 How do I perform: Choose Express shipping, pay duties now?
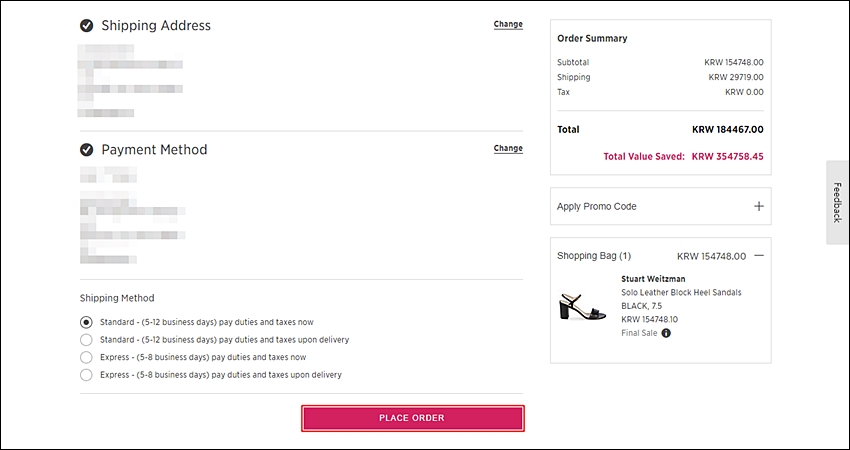pos(86,357)
